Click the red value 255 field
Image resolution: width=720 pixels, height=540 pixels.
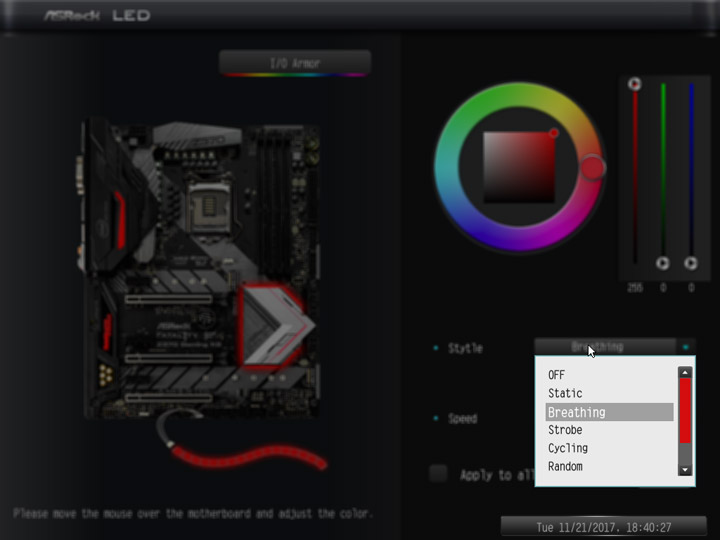click(x=635, y=288)
